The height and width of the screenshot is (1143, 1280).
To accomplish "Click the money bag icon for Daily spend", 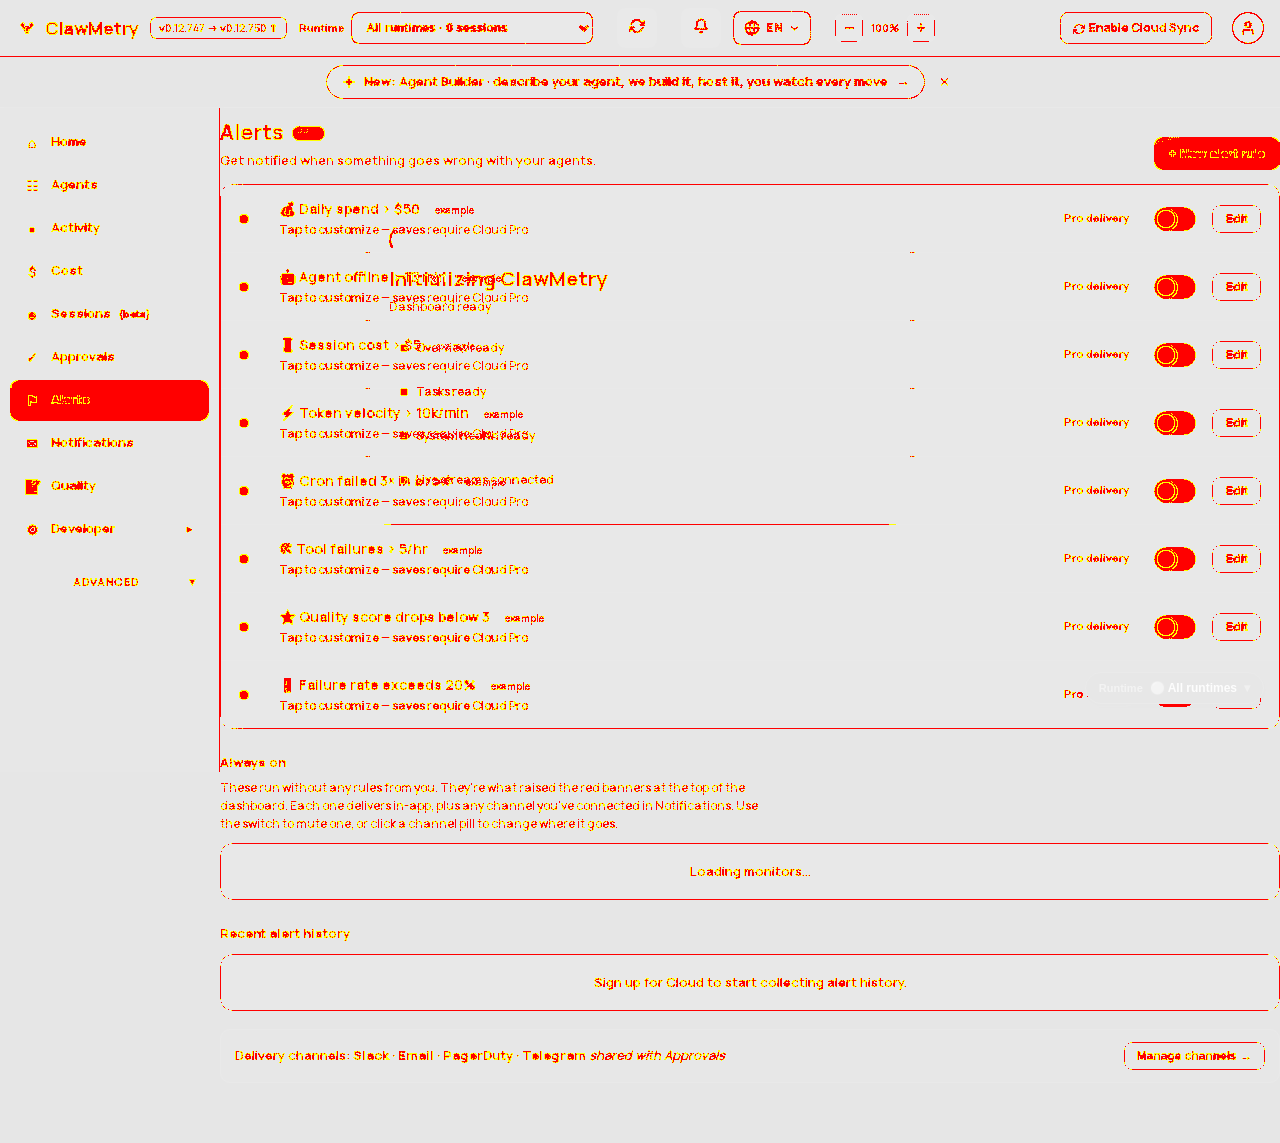I will 287,209.
